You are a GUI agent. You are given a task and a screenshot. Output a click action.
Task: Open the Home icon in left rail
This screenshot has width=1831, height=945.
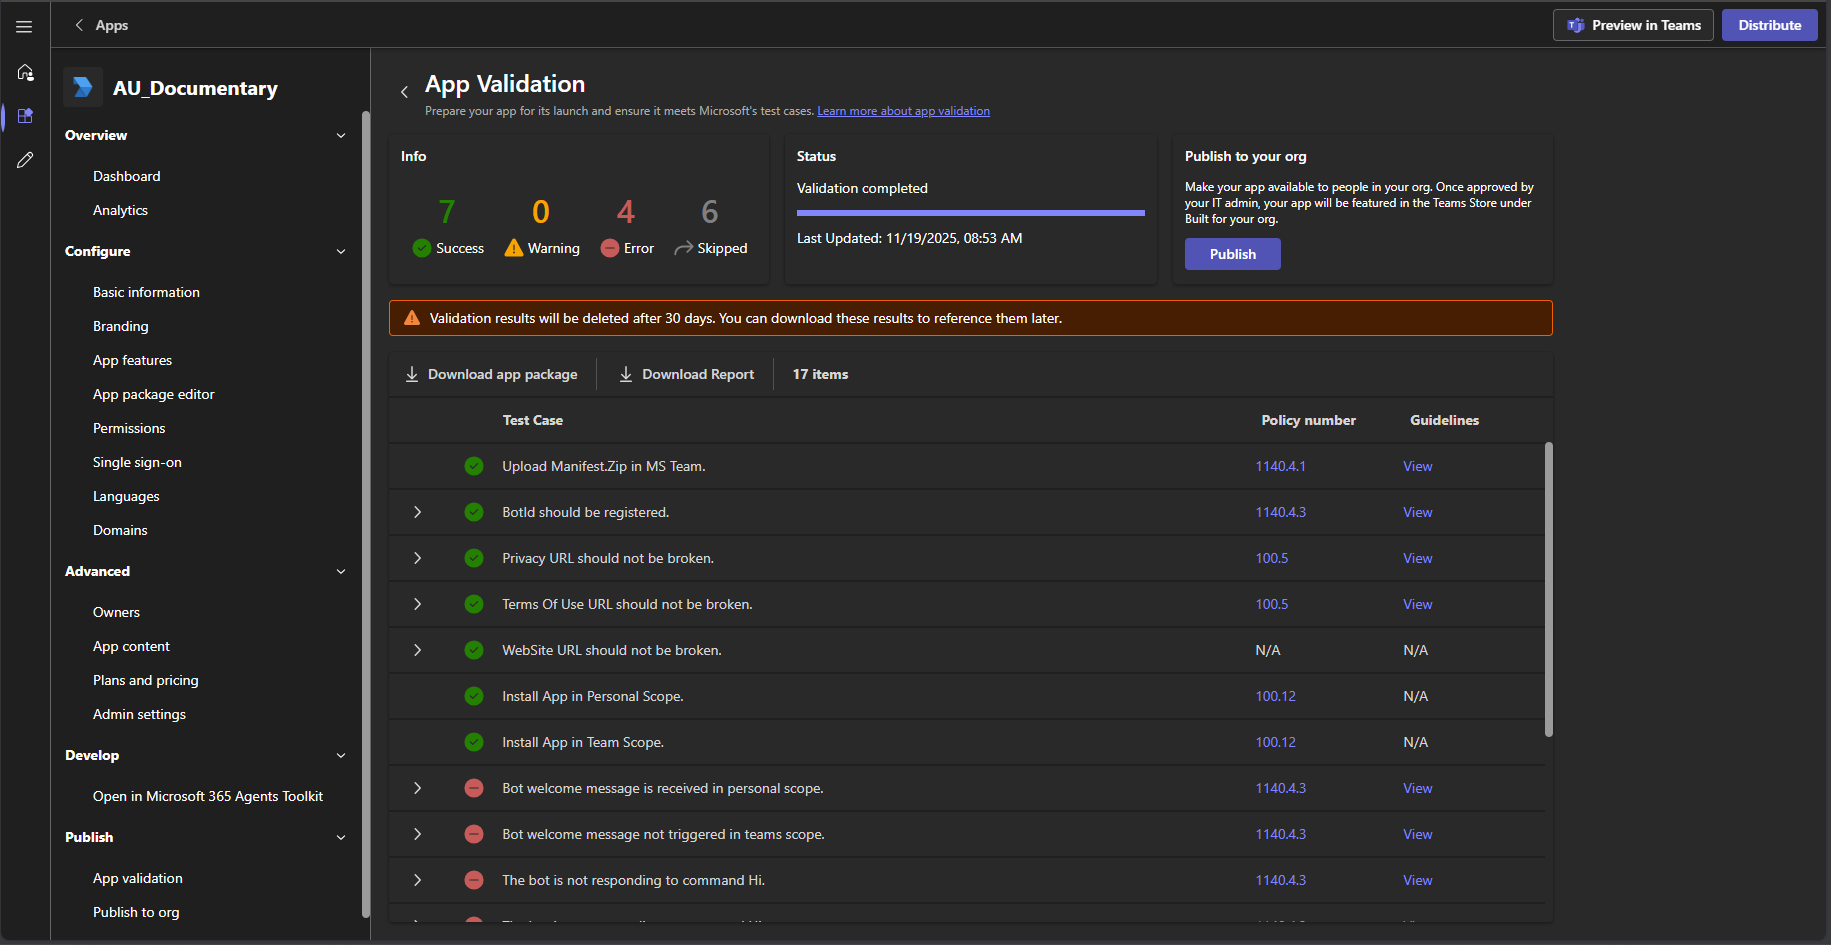click(x=25, y=72)
